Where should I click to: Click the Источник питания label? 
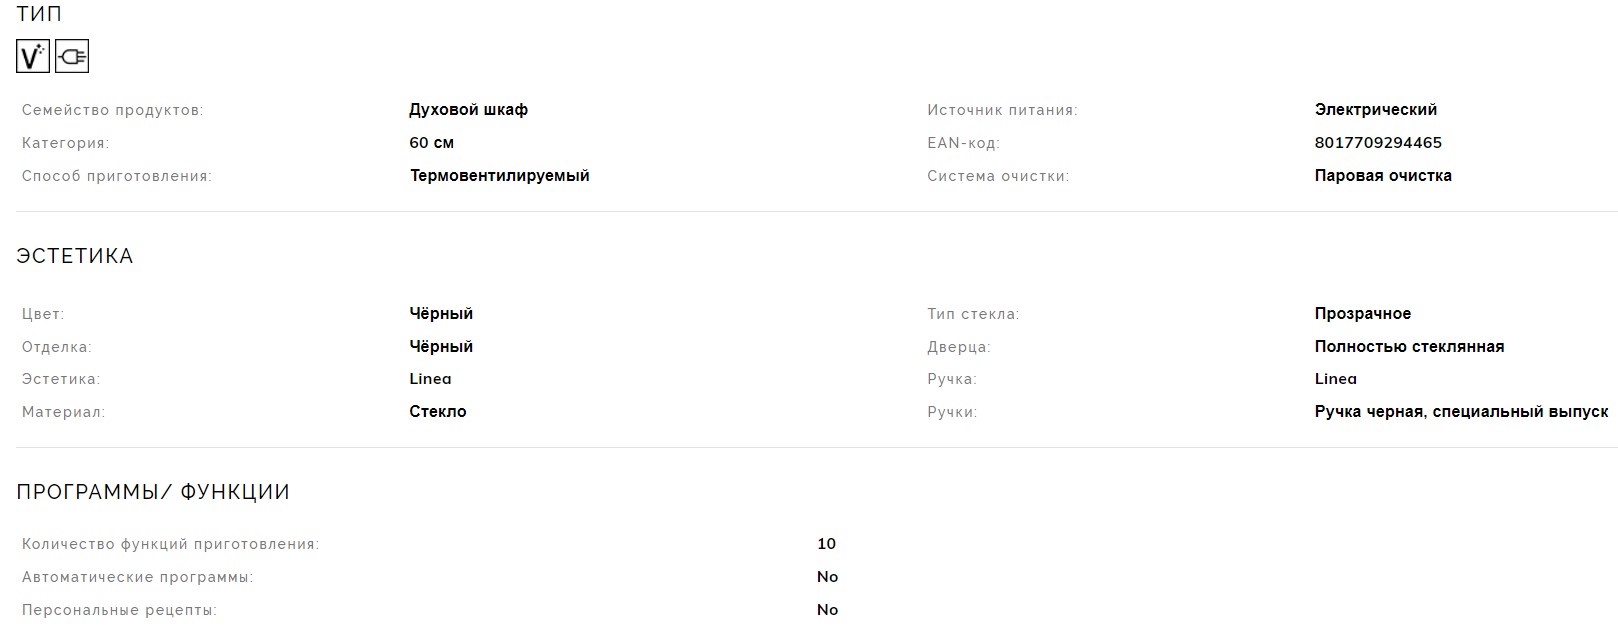click(x=1002, y=110)
